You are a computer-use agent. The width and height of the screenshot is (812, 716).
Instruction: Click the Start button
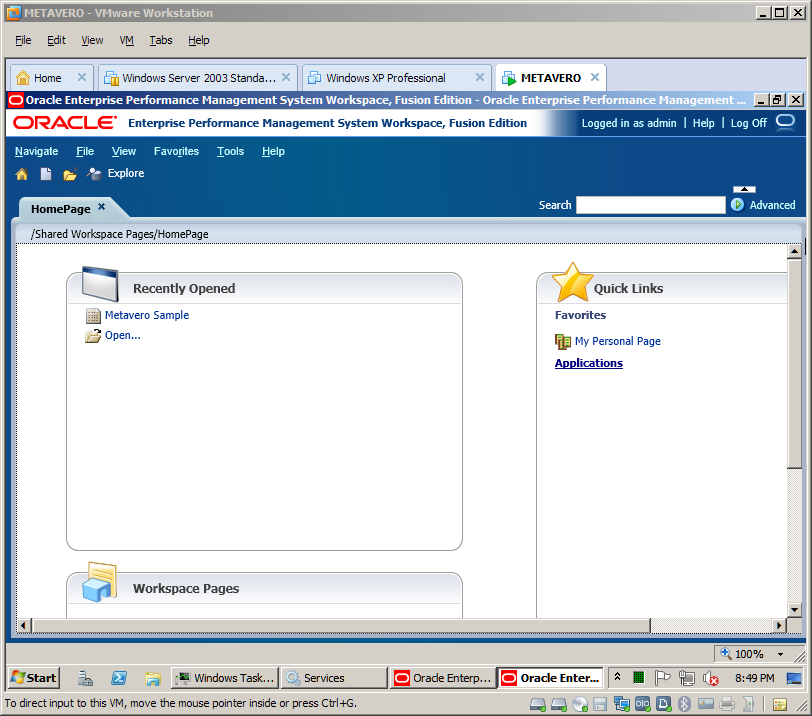(34, 678)
